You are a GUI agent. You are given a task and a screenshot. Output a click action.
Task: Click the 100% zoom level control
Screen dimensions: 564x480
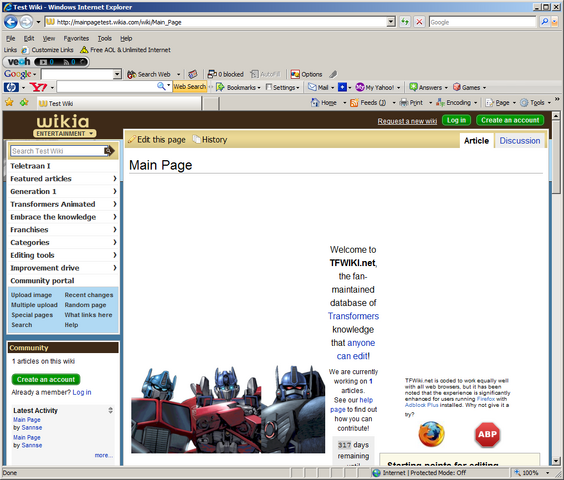pyautogui.click(x=532, y=472)
